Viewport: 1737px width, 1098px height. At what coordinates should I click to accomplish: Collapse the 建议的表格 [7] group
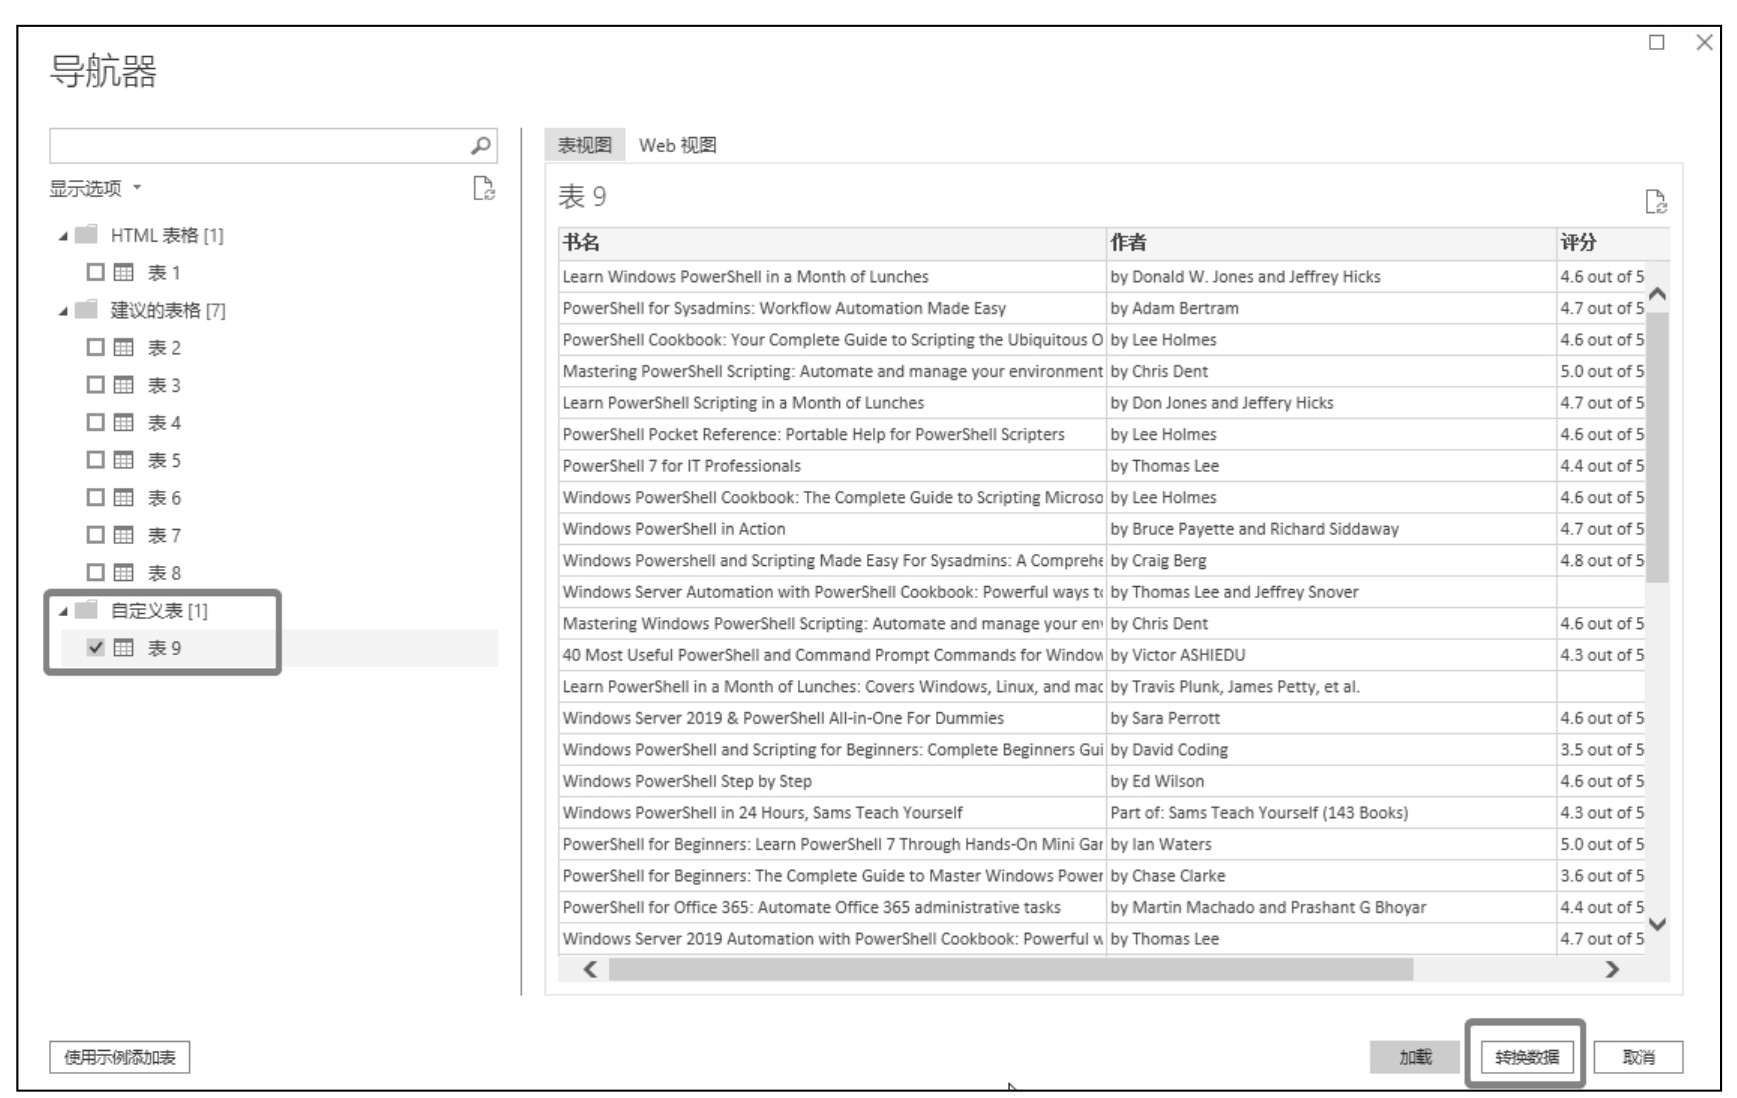tap(63, 311)
